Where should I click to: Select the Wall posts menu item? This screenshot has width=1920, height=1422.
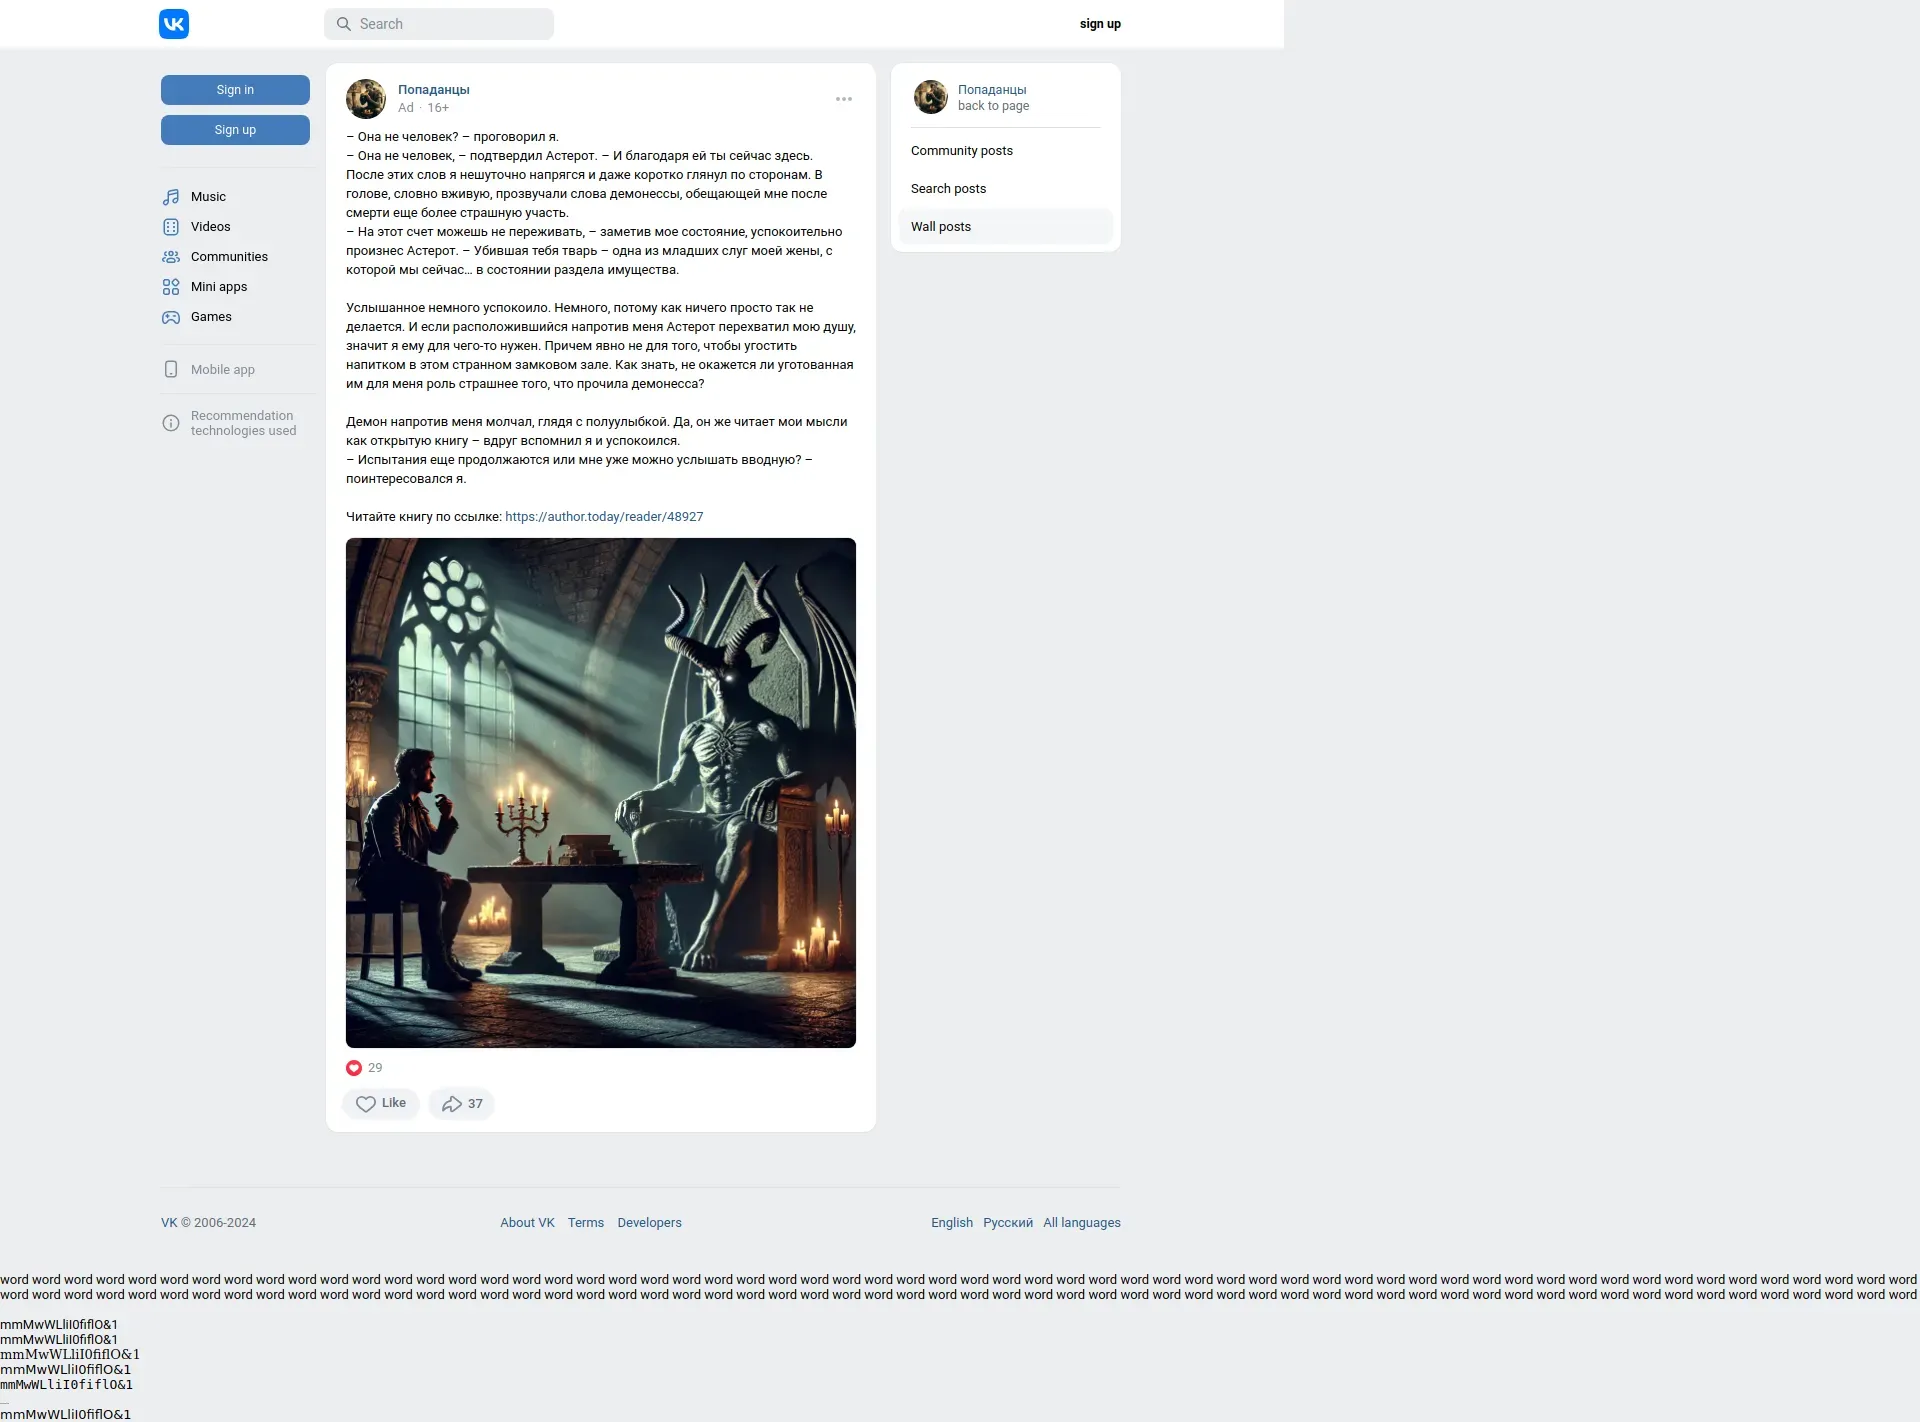(941, 227)
